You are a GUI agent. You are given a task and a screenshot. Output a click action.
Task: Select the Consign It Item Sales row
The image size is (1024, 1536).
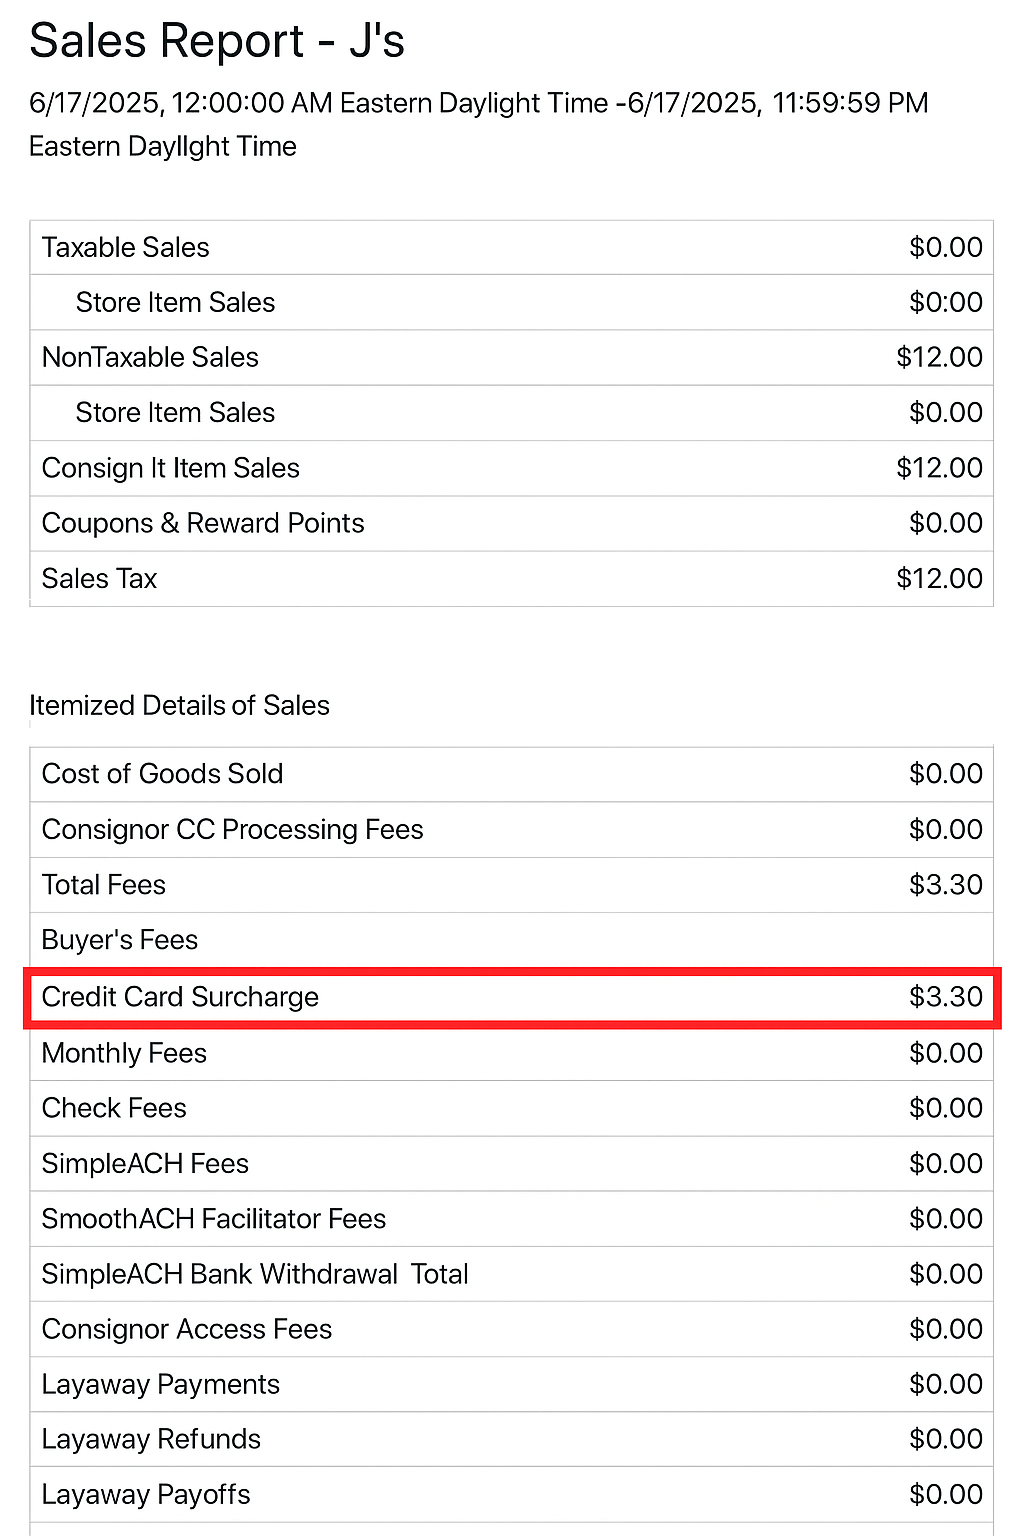click(511, 468)
